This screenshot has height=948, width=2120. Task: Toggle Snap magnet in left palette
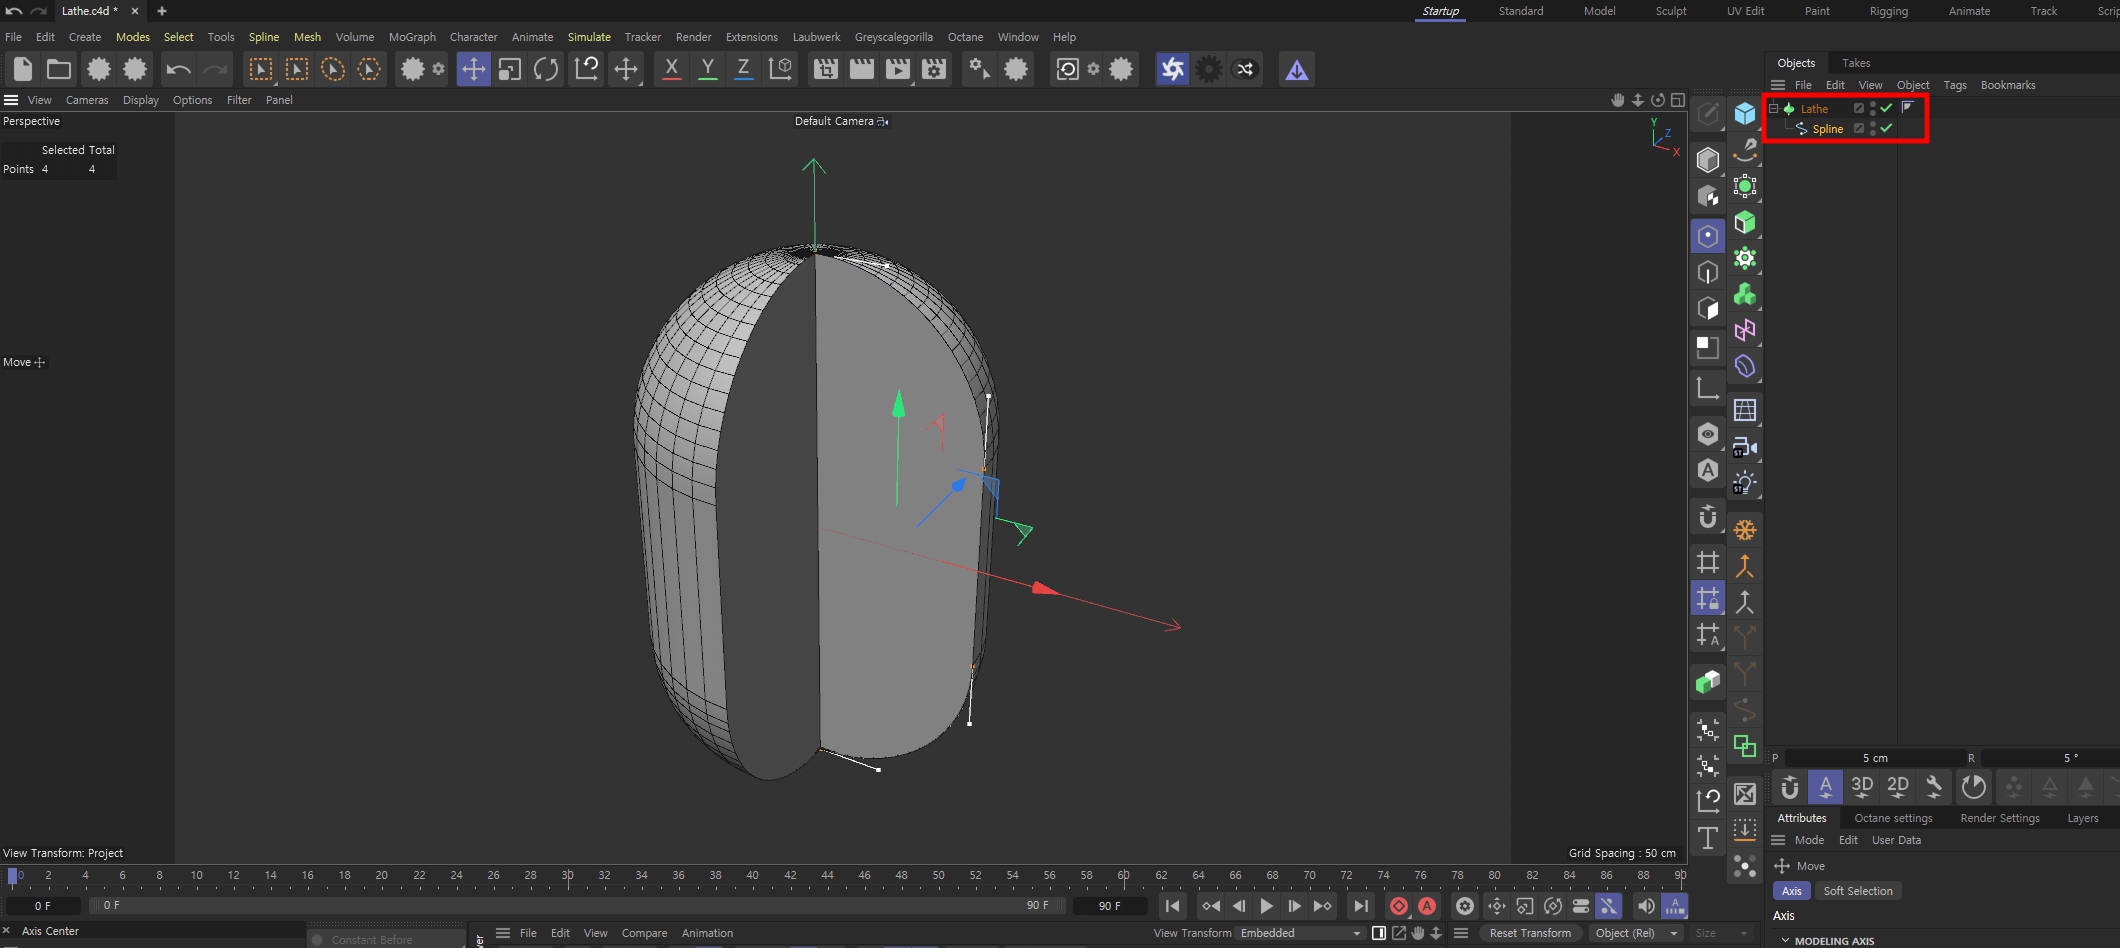1708,517
